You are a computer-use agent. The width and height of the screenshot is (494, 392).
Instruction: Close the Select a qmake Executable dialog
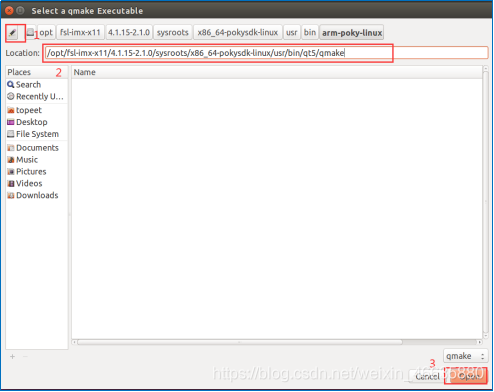(x=9, y=11)
